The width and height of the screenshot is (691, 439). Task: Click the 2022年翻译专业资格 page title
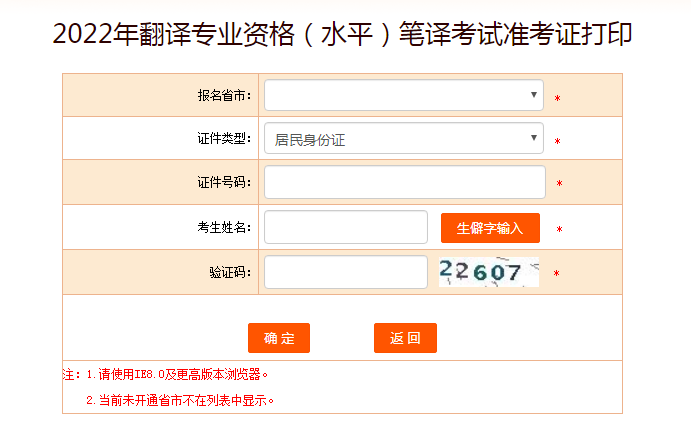[x=342, y=35]
